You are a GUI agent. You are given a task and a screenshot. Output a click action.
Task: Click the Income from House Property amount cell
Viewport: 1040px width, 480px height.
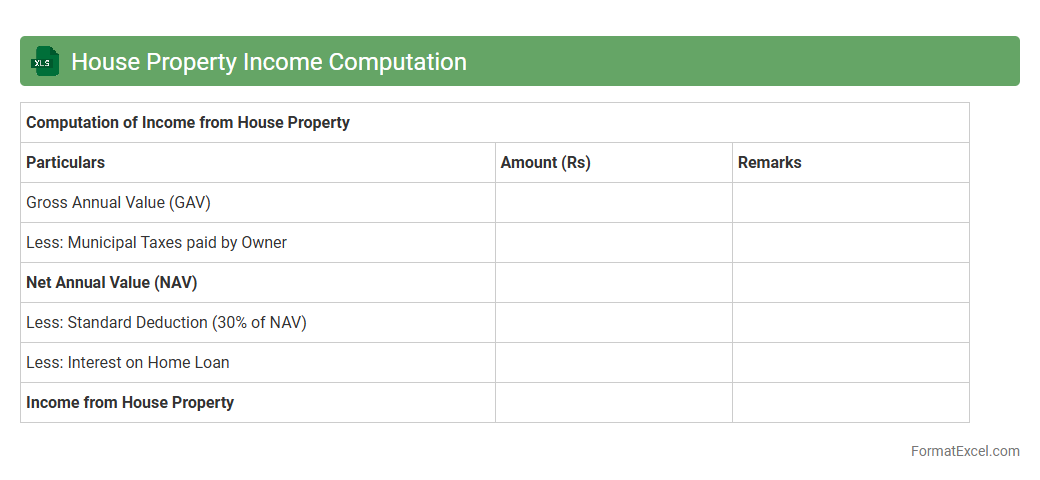613,403
